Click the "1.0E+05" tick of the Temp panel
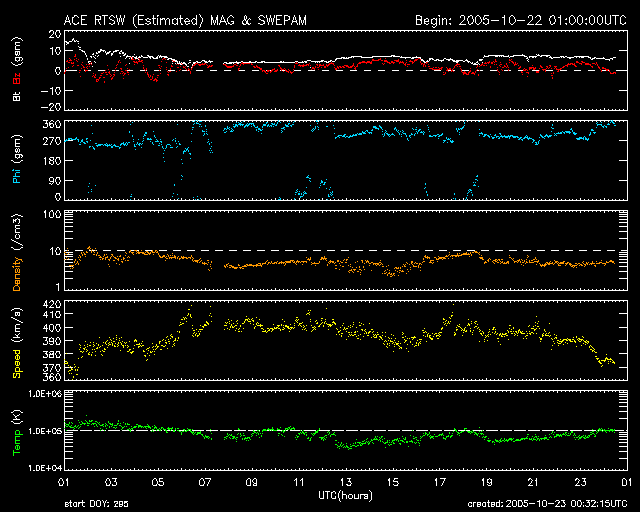Viewport: 640px width, 512px height. [45, 431]
